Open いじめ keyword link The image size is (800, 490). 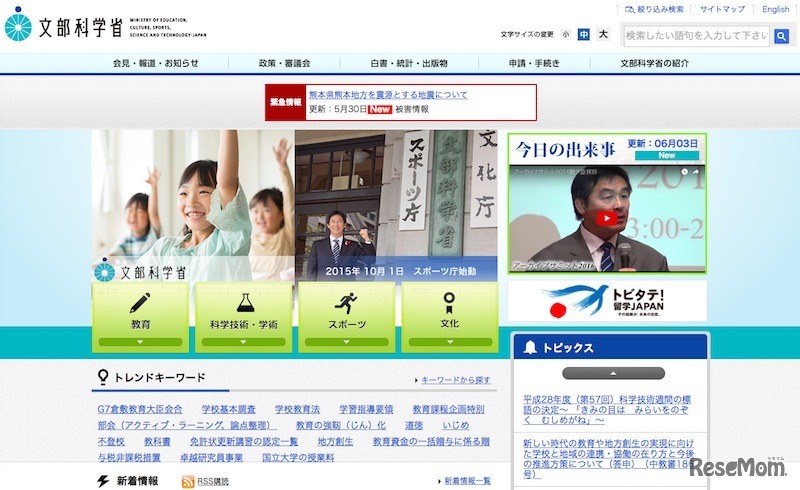coord(456,426)
